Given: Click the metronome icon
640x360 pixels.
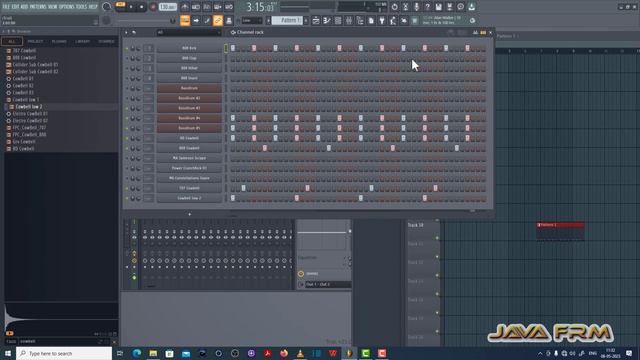Looking at the screenshot, I should pos(185,7).
